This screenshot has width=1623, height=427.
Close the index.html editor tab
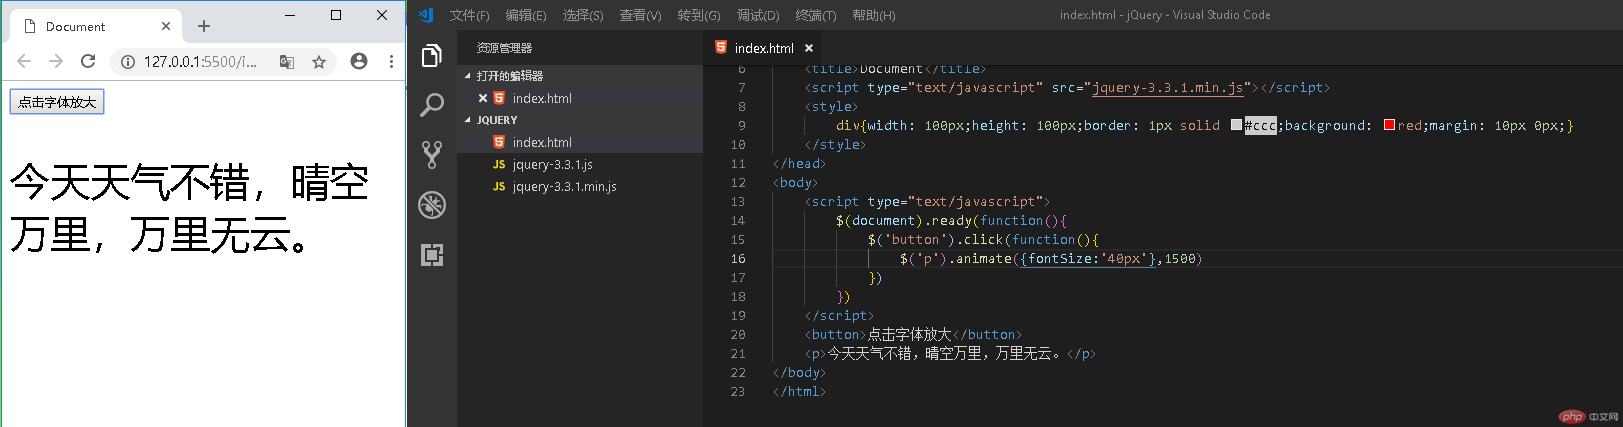pos(809,48)
